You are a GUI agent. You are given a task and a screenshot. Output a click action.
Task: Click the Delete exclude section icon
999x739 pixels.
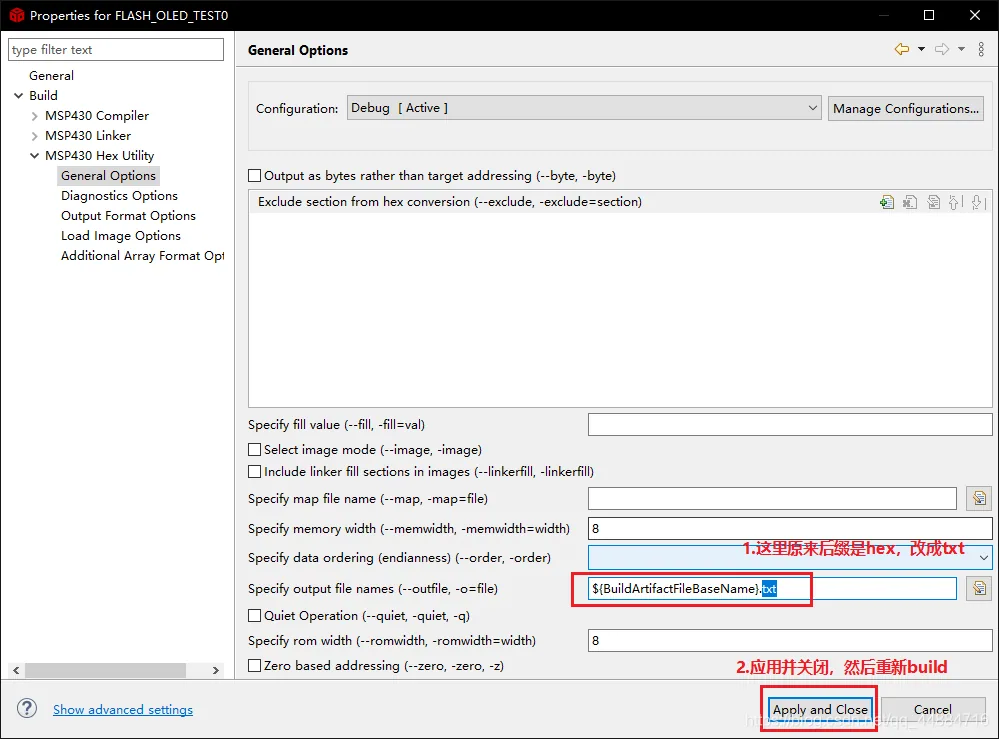click(x=910, y=203)
